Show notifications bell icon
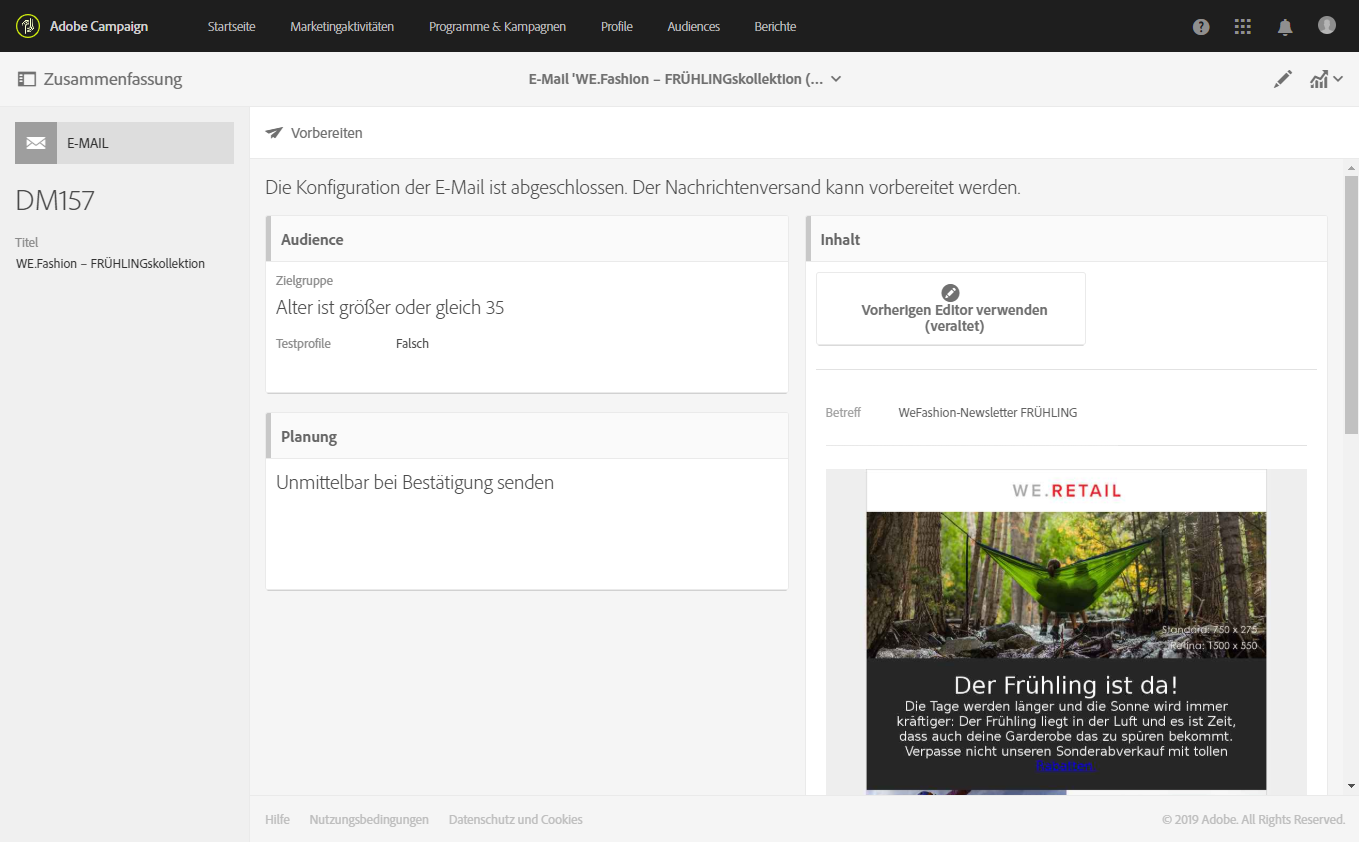The height and width of the screenshot is (842, 1359). click(x=1285, y=27)
